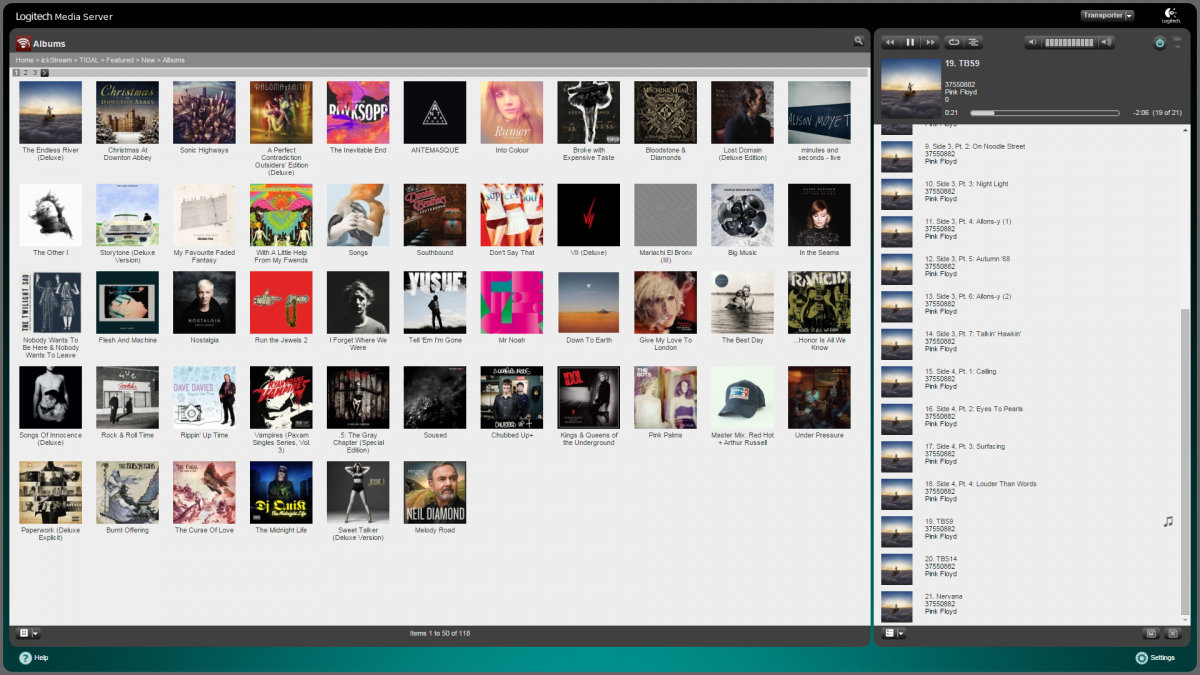This screenshot has width=1200, height=675.
Task: Lower volume with the speaker-down icon
Action: [x=1034, y=42]
